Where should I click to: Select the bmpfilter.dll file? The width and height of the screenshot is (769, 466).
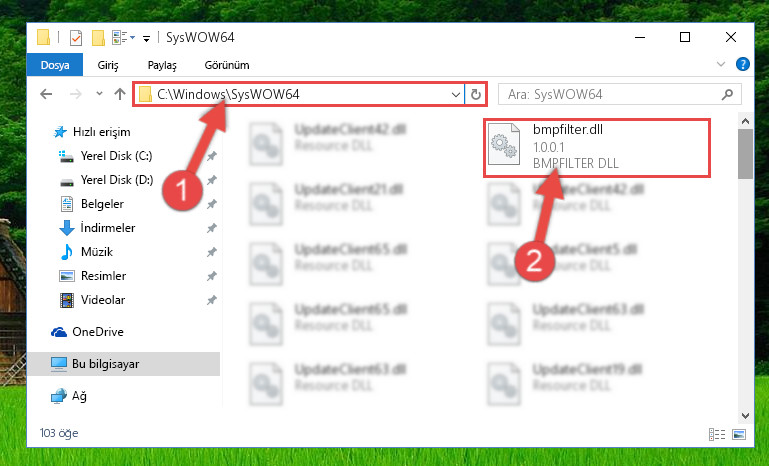coord(597,148)
